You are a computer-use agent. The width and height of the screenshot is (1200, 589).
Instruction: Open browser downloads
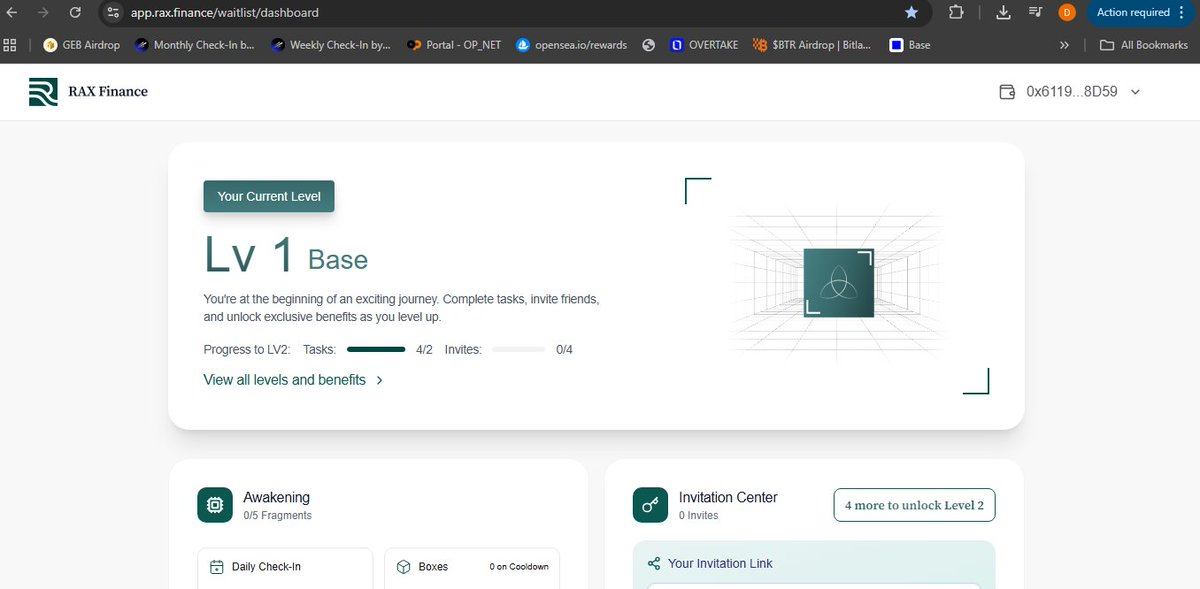(1004, 13)
